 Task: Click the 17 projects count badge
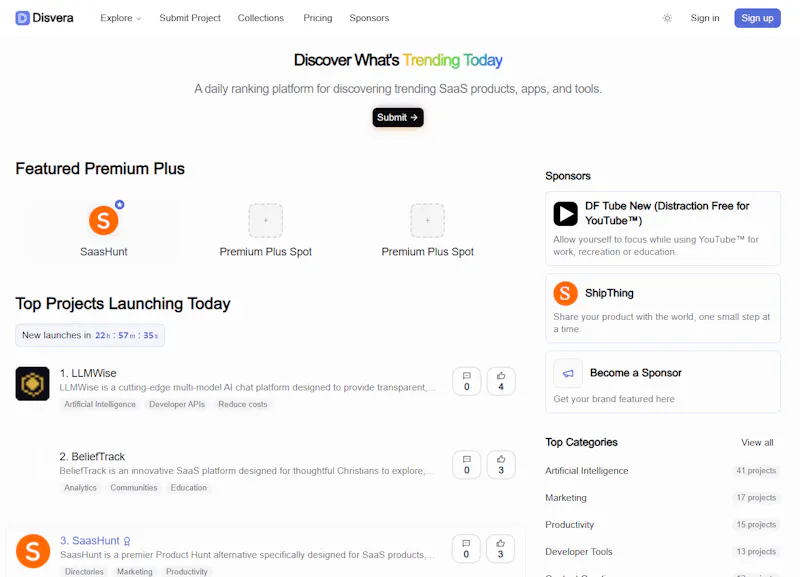click(x=756, y=497)
